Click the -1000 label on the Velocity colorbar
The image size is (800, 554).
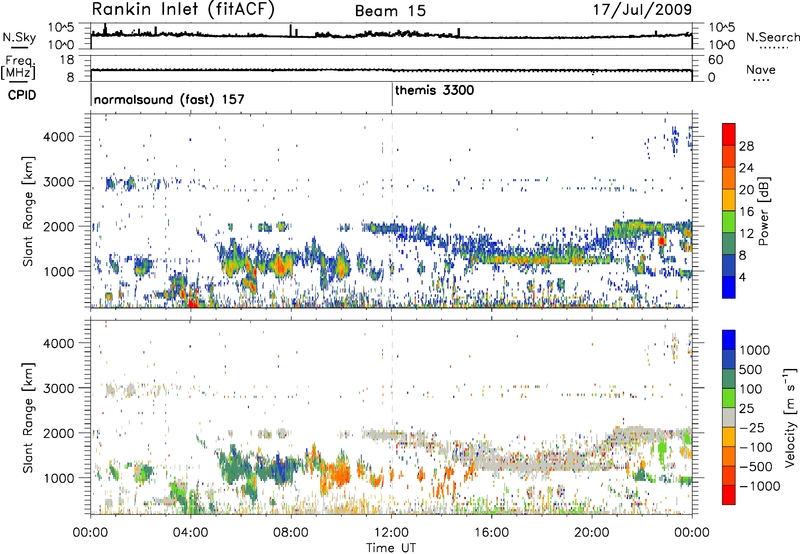coord(759,486)
